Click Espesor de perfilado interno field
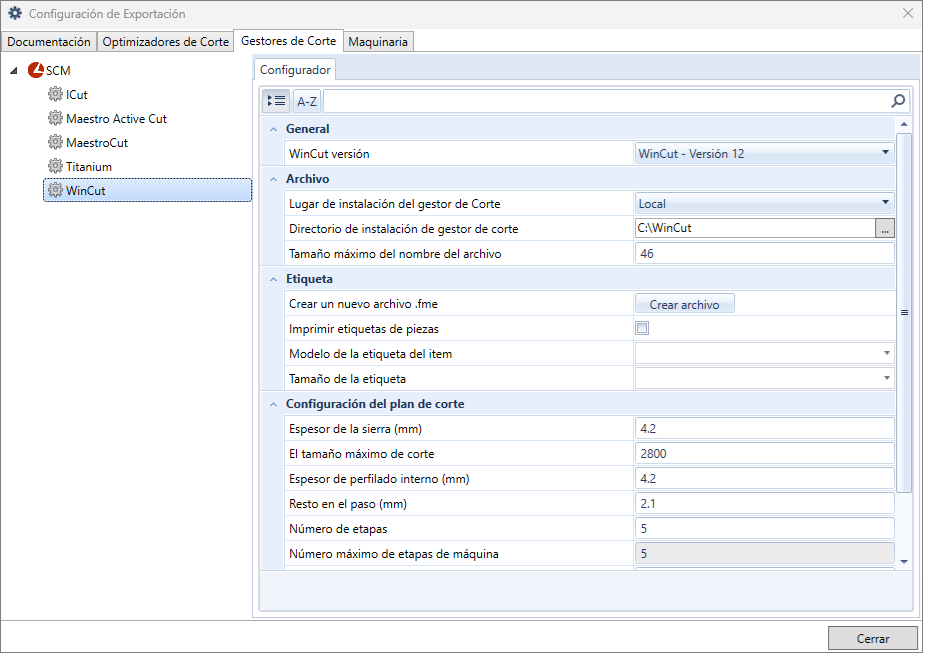This screenshot has height=656, width=931. pyautogui.click(x=765, y=478)
